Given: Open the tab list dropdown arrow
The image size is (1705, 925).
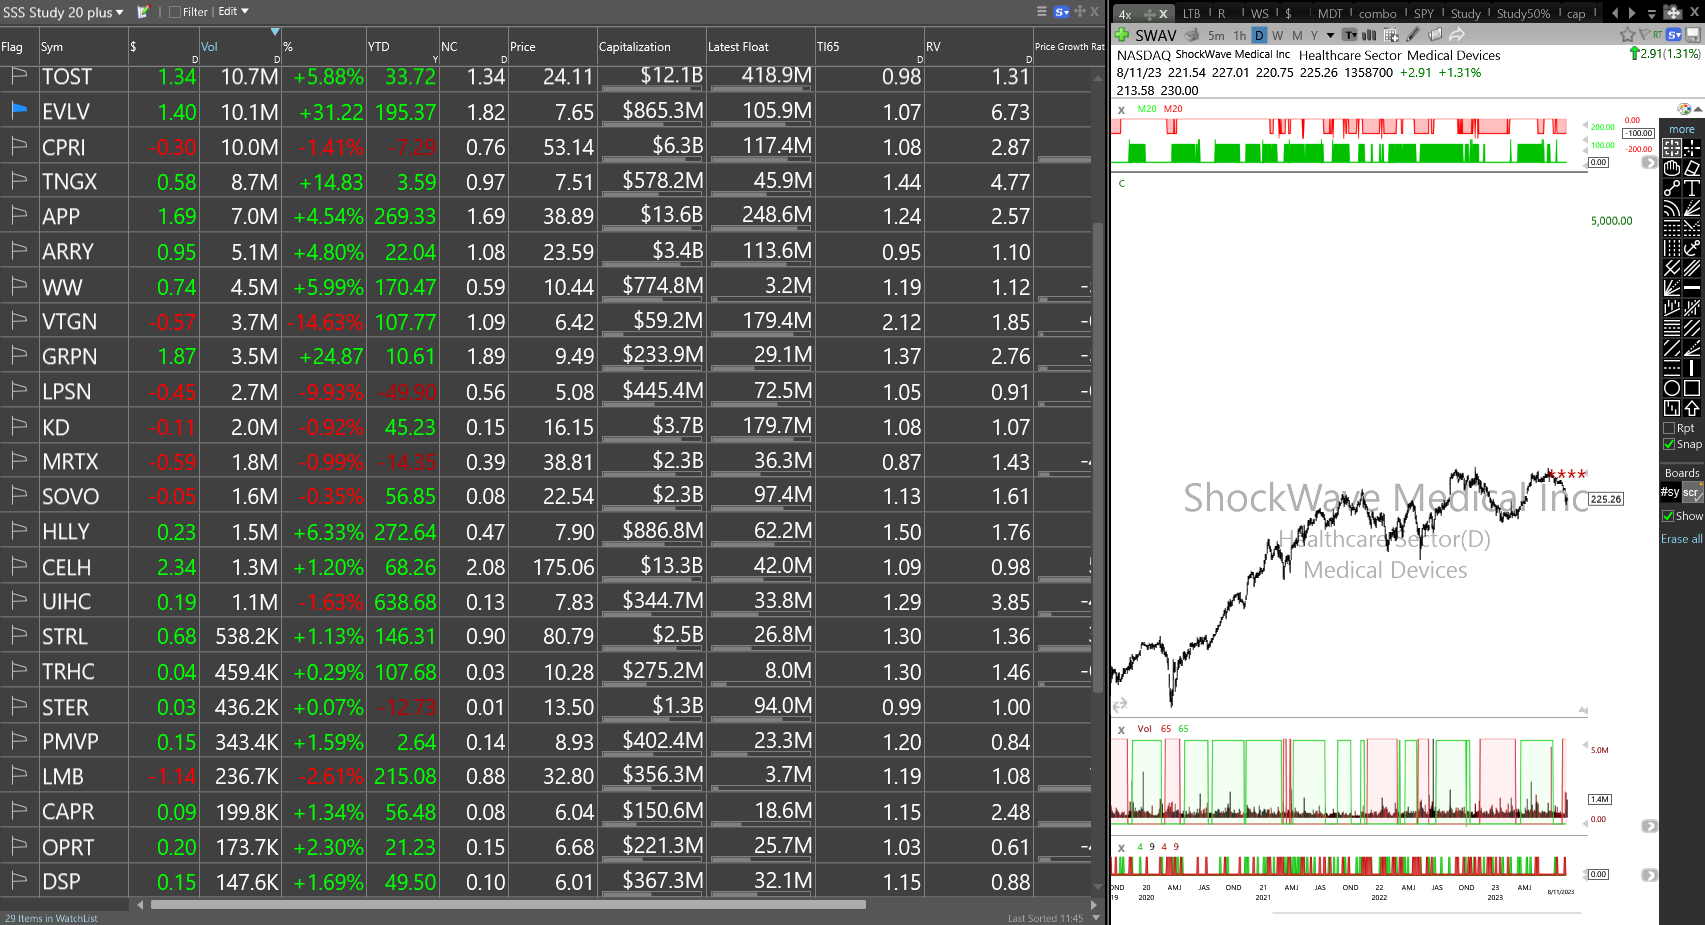Looking at the screenshot, I should [x=1652, y=14].
